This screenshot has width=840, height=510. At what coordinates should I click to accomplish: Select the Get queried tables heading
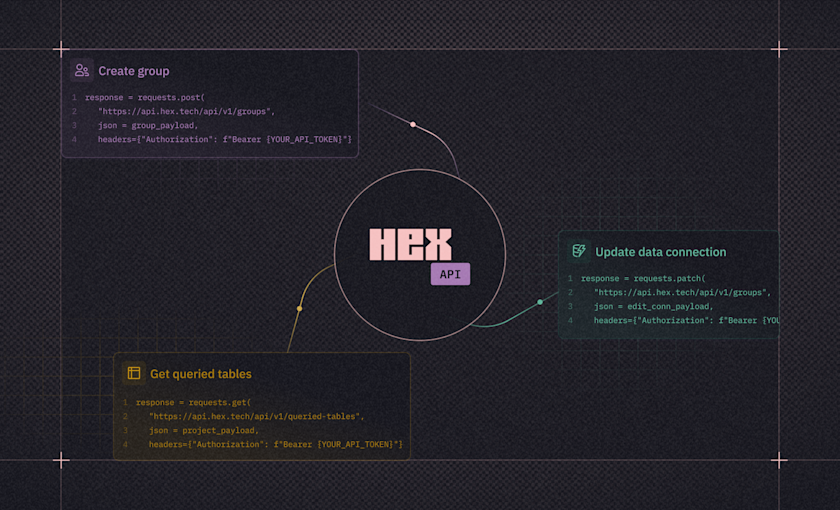(x=201, y=374)
